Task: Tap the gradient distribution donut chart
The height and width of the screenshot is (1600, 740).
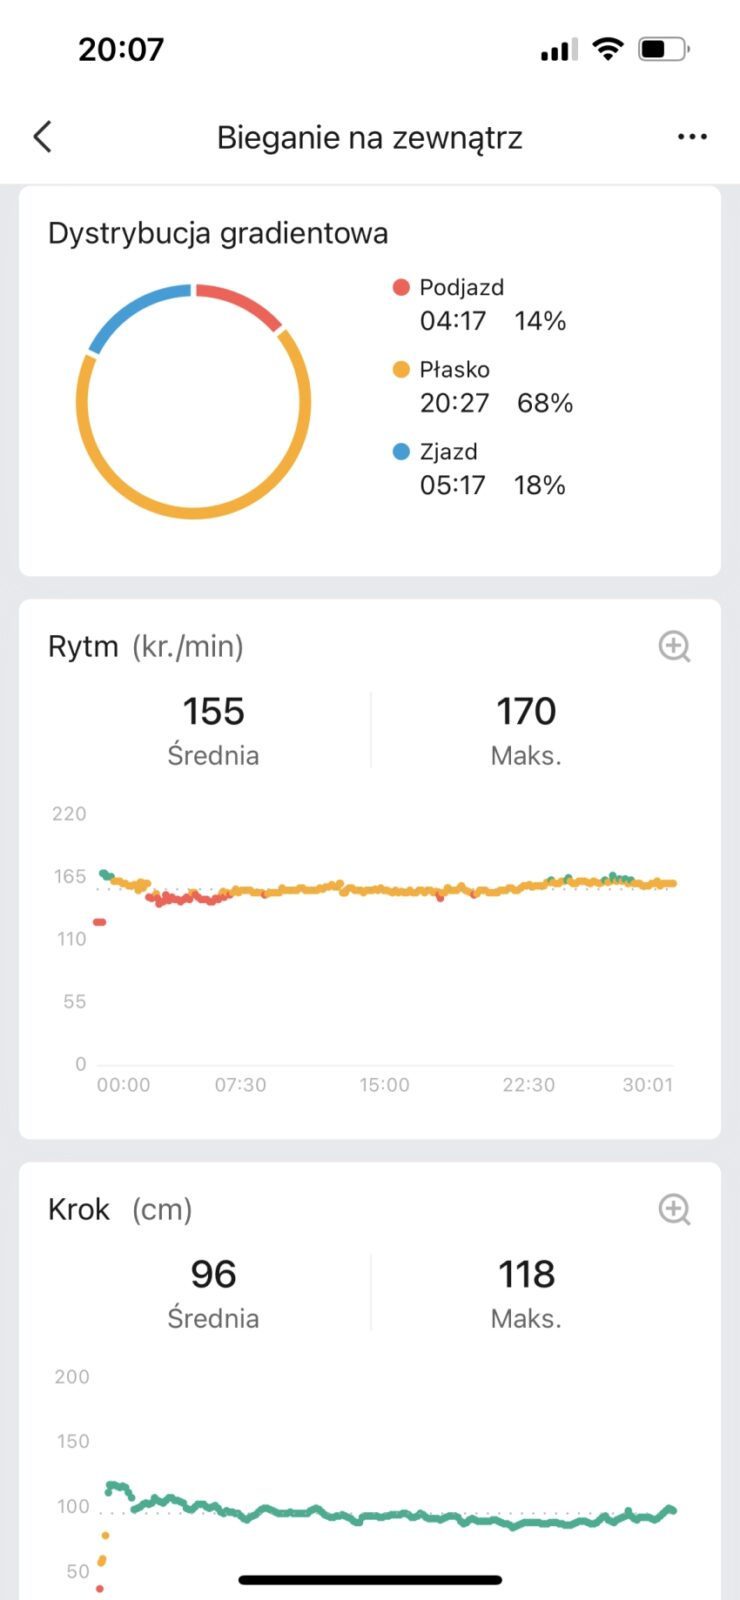Action: pos(193,401)
